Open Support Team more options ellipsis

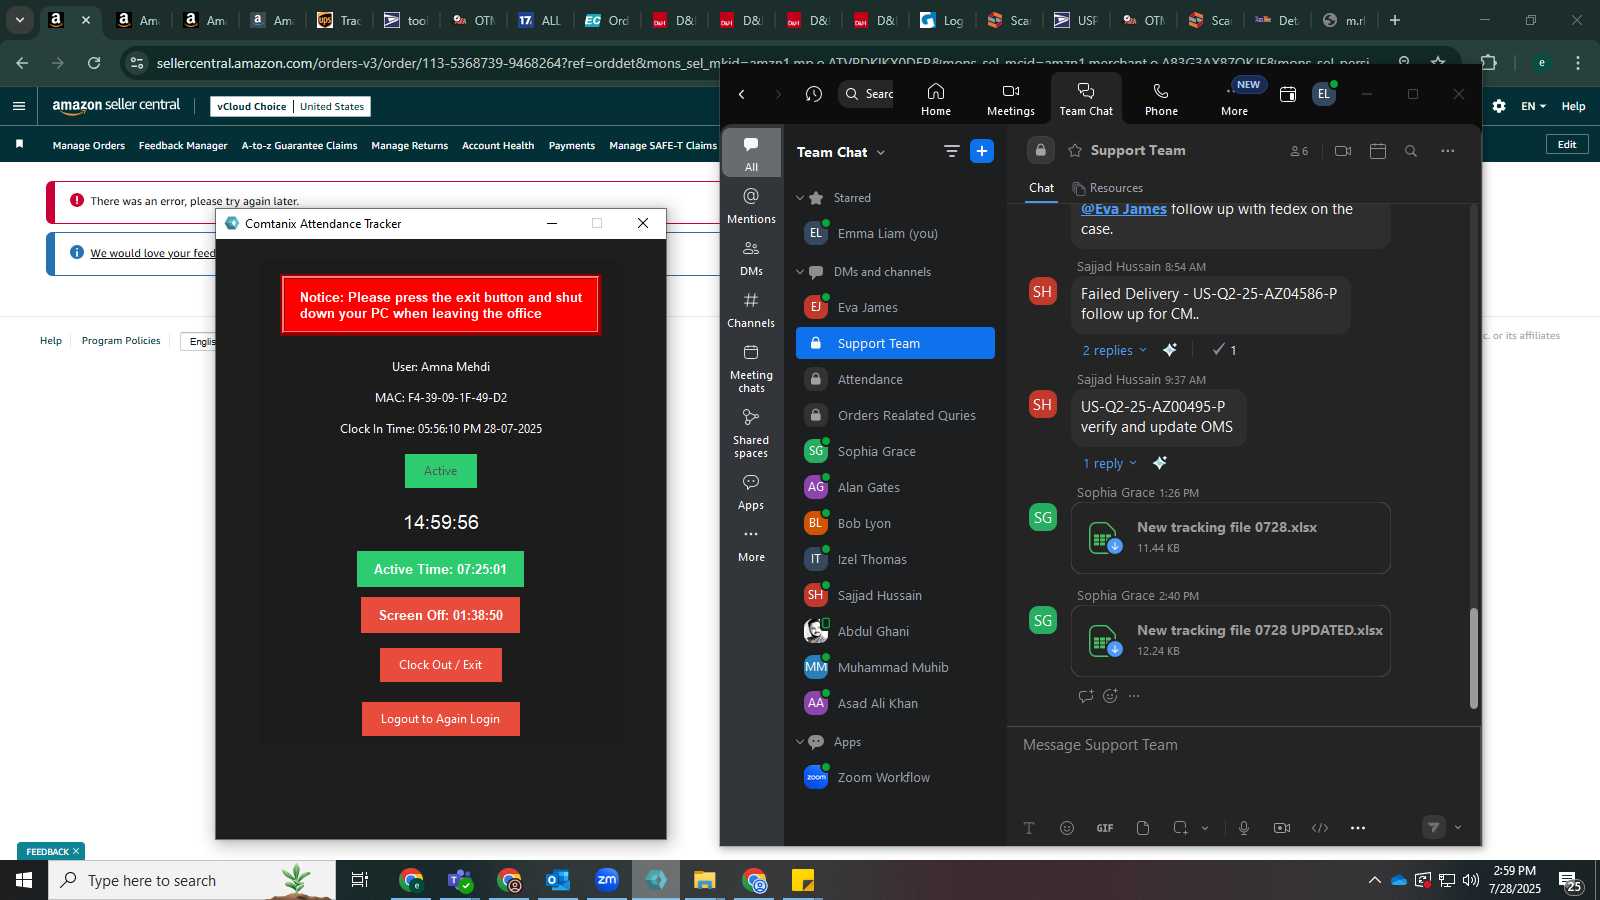1447,151
